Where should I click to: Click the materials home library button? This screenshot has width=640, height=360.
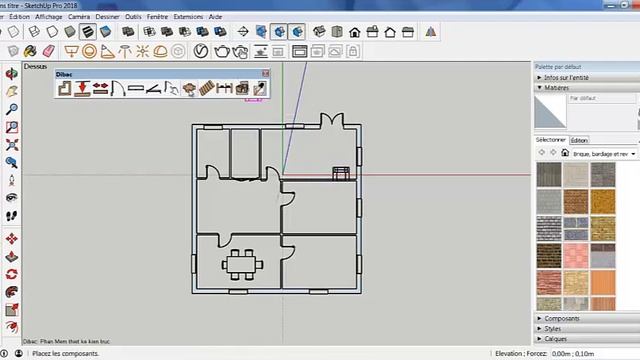pos(565,153)
